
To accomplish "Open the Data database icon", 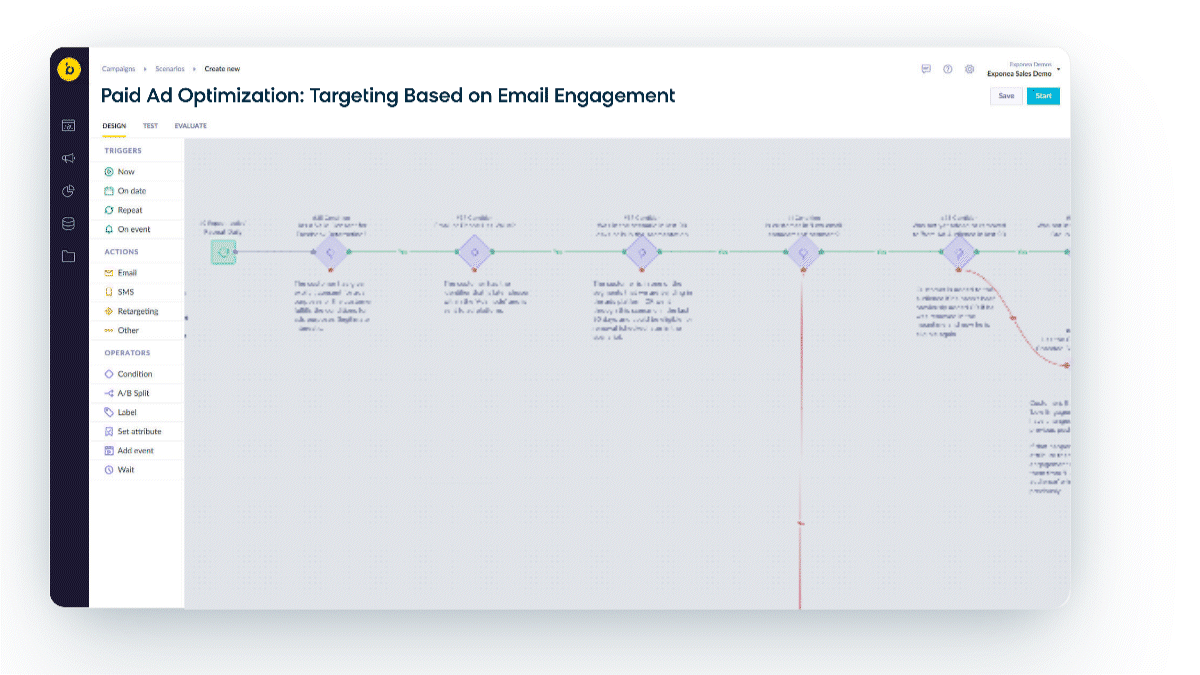I will [69, 223].
